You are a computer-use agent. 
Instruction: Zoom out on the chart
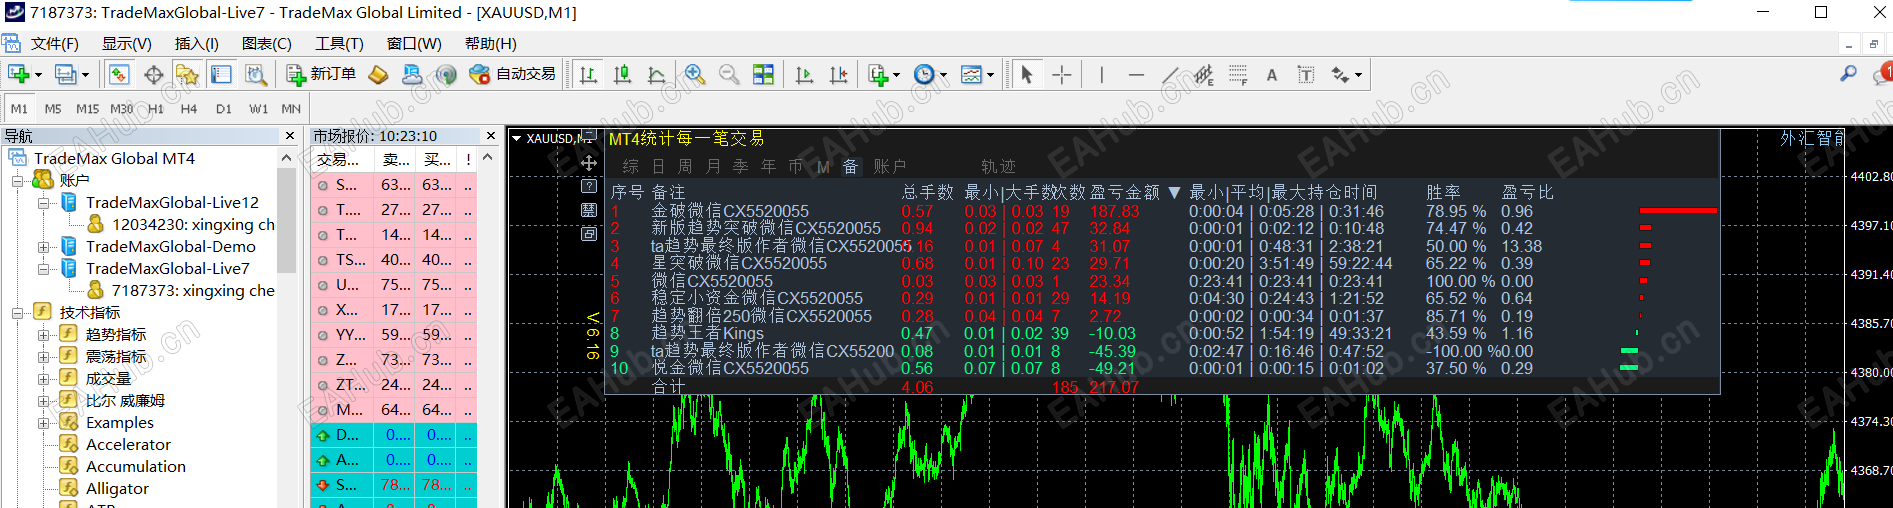pos(729,75)
